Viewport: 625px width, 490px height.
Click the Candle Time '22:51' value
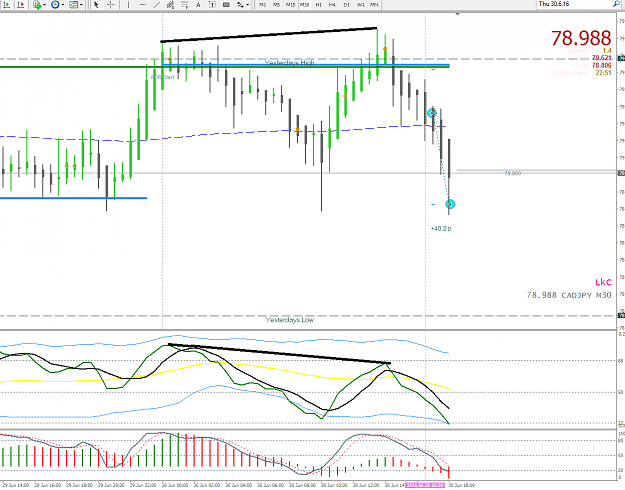tap(603, 73)
